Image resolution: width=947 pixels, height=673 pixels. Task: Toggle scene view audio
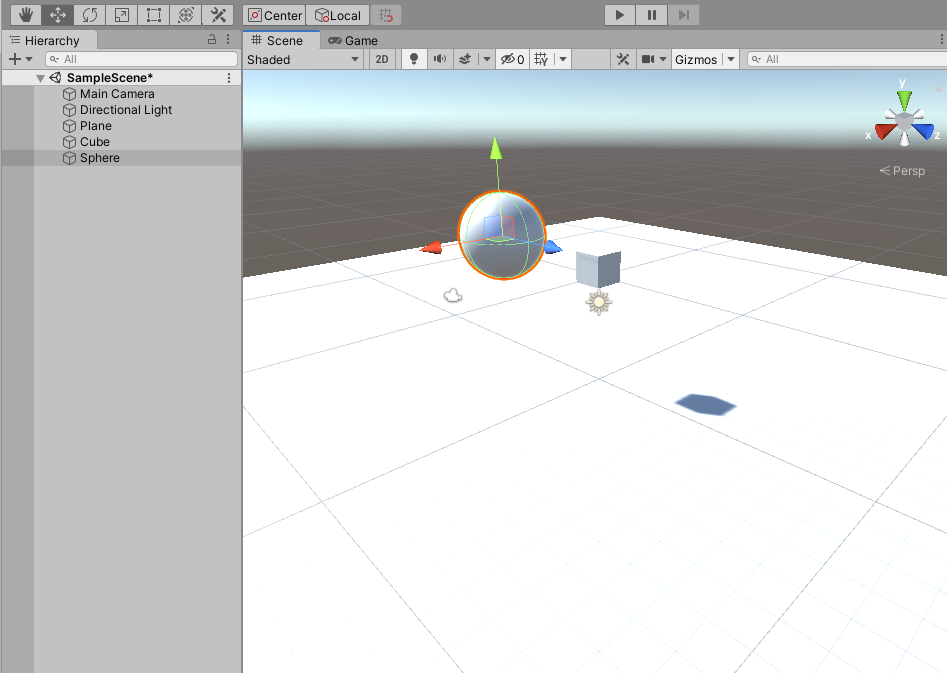coord(439,59)
